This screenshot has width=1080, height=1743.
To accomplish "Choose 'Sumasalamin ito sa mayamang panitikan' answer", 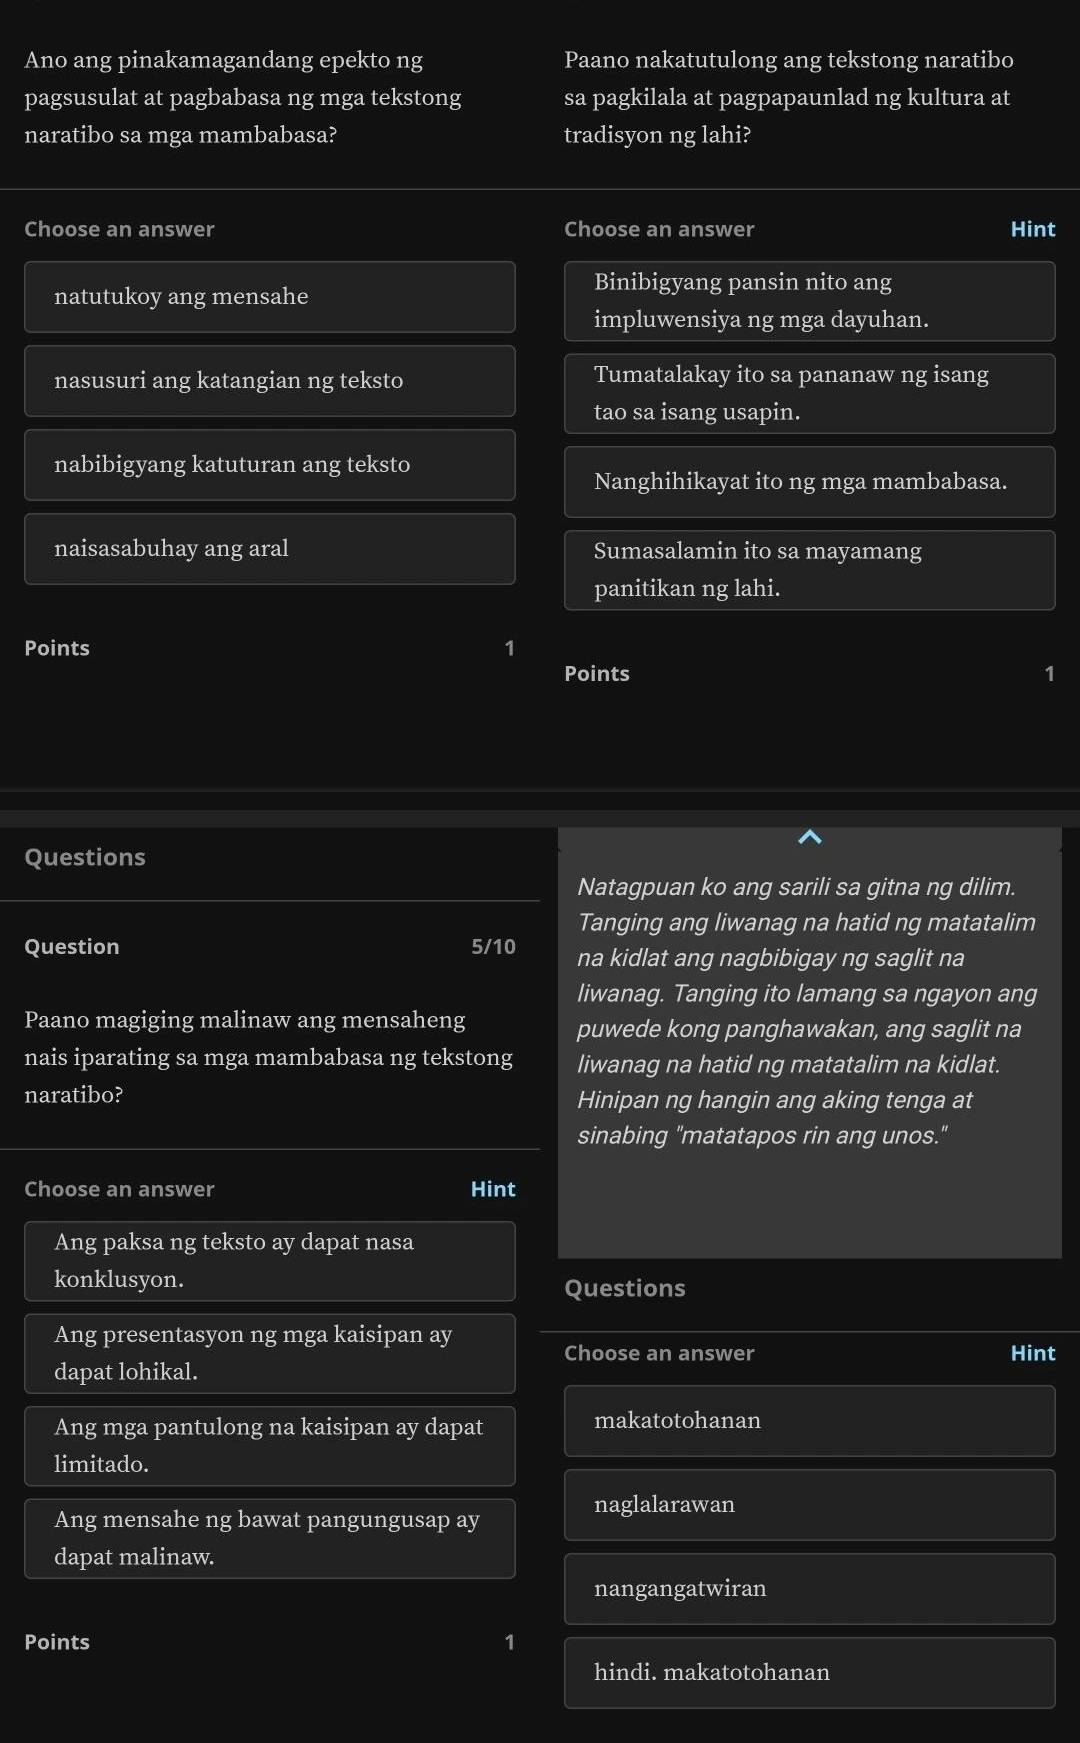I will pyautogui.click(x=809, y=570).
